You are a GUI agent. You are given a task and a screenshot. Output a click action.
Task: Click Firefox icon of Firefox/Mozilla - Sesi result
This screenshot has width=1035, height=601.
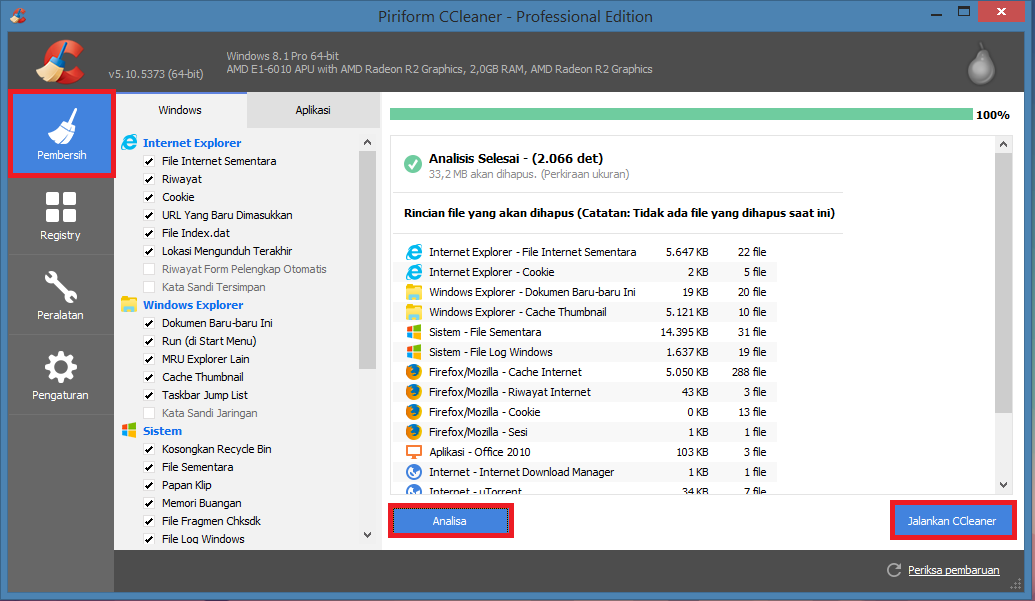[414, 431]
